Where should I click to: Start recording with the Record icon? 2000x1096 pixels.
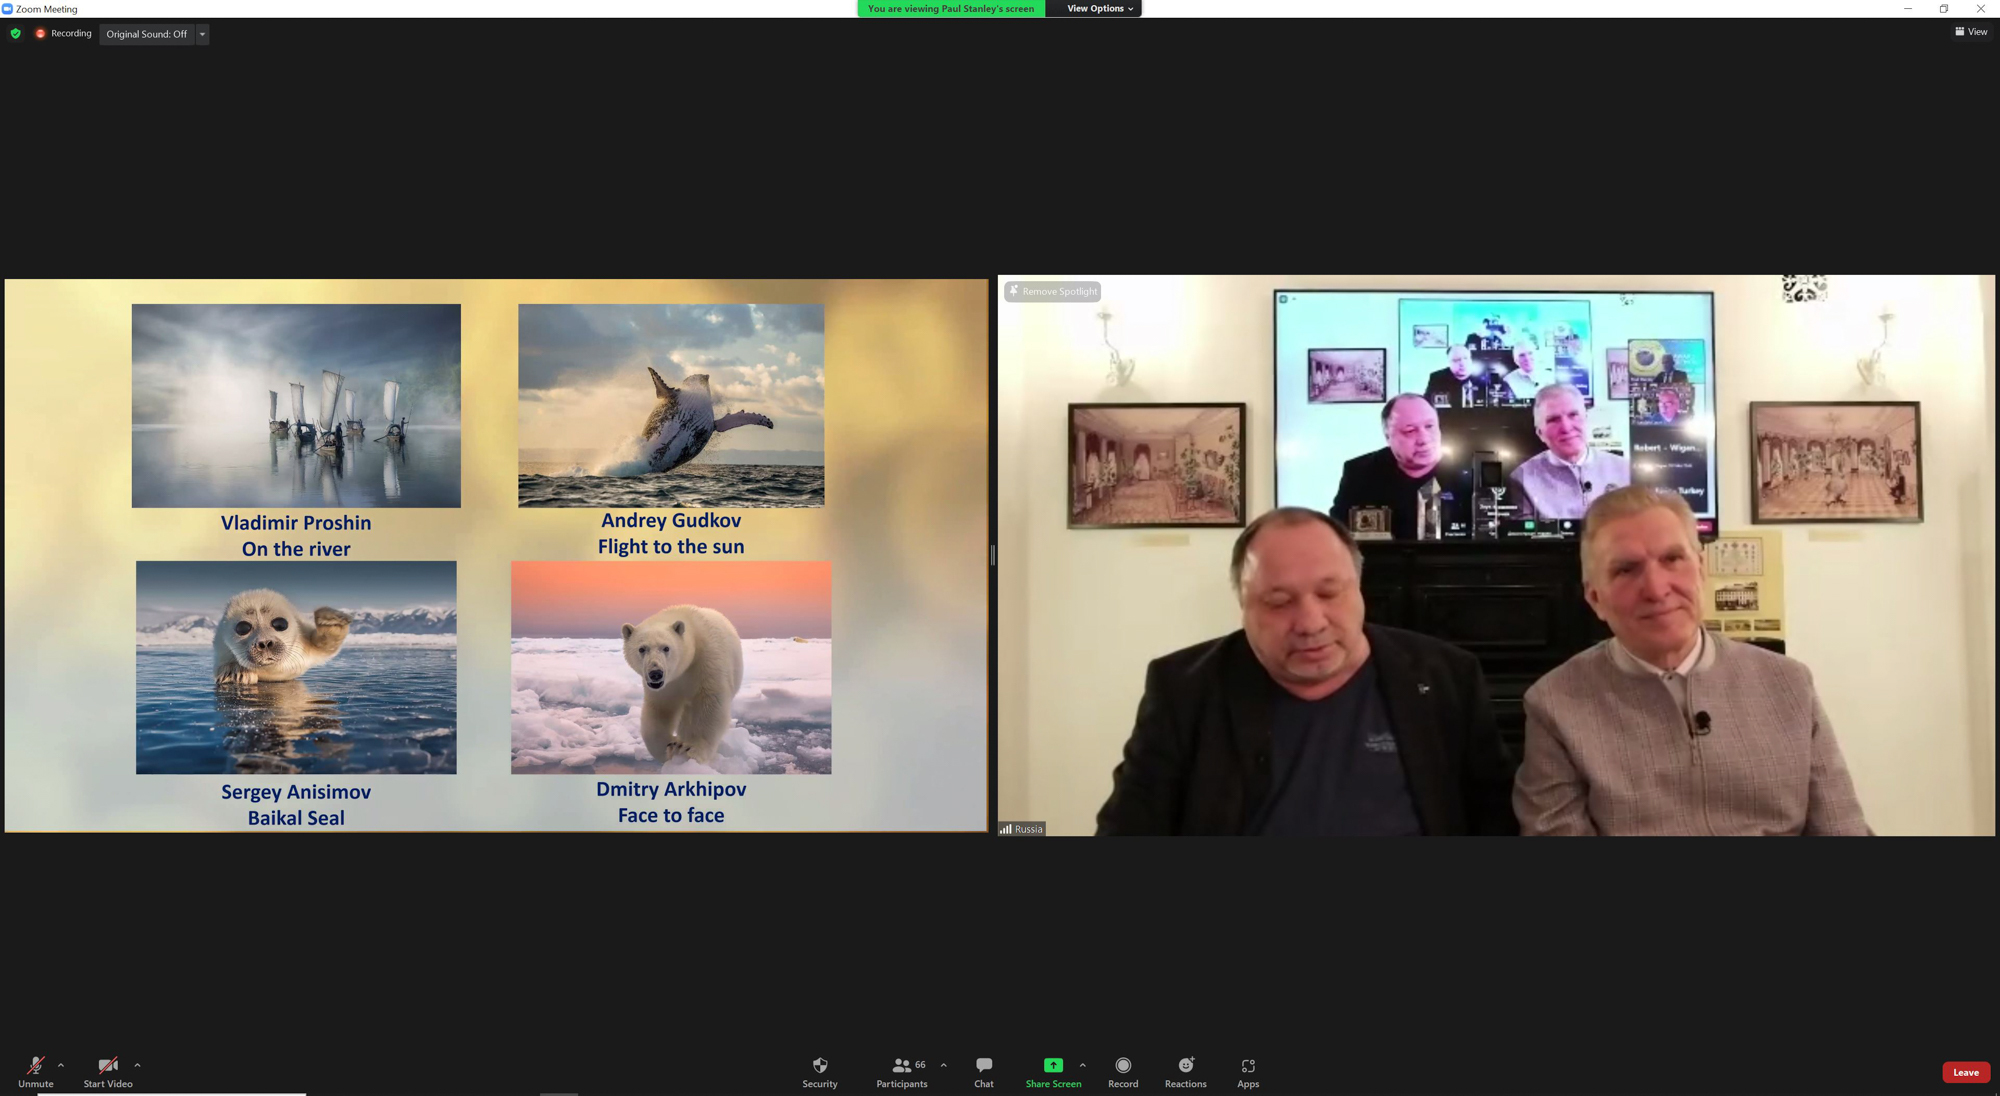tap(1122, 1066)
